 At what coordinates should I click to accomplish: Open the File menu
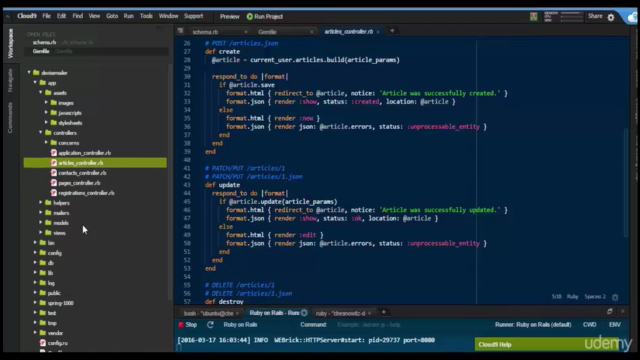pyautogui.click(x=47, y=16)
